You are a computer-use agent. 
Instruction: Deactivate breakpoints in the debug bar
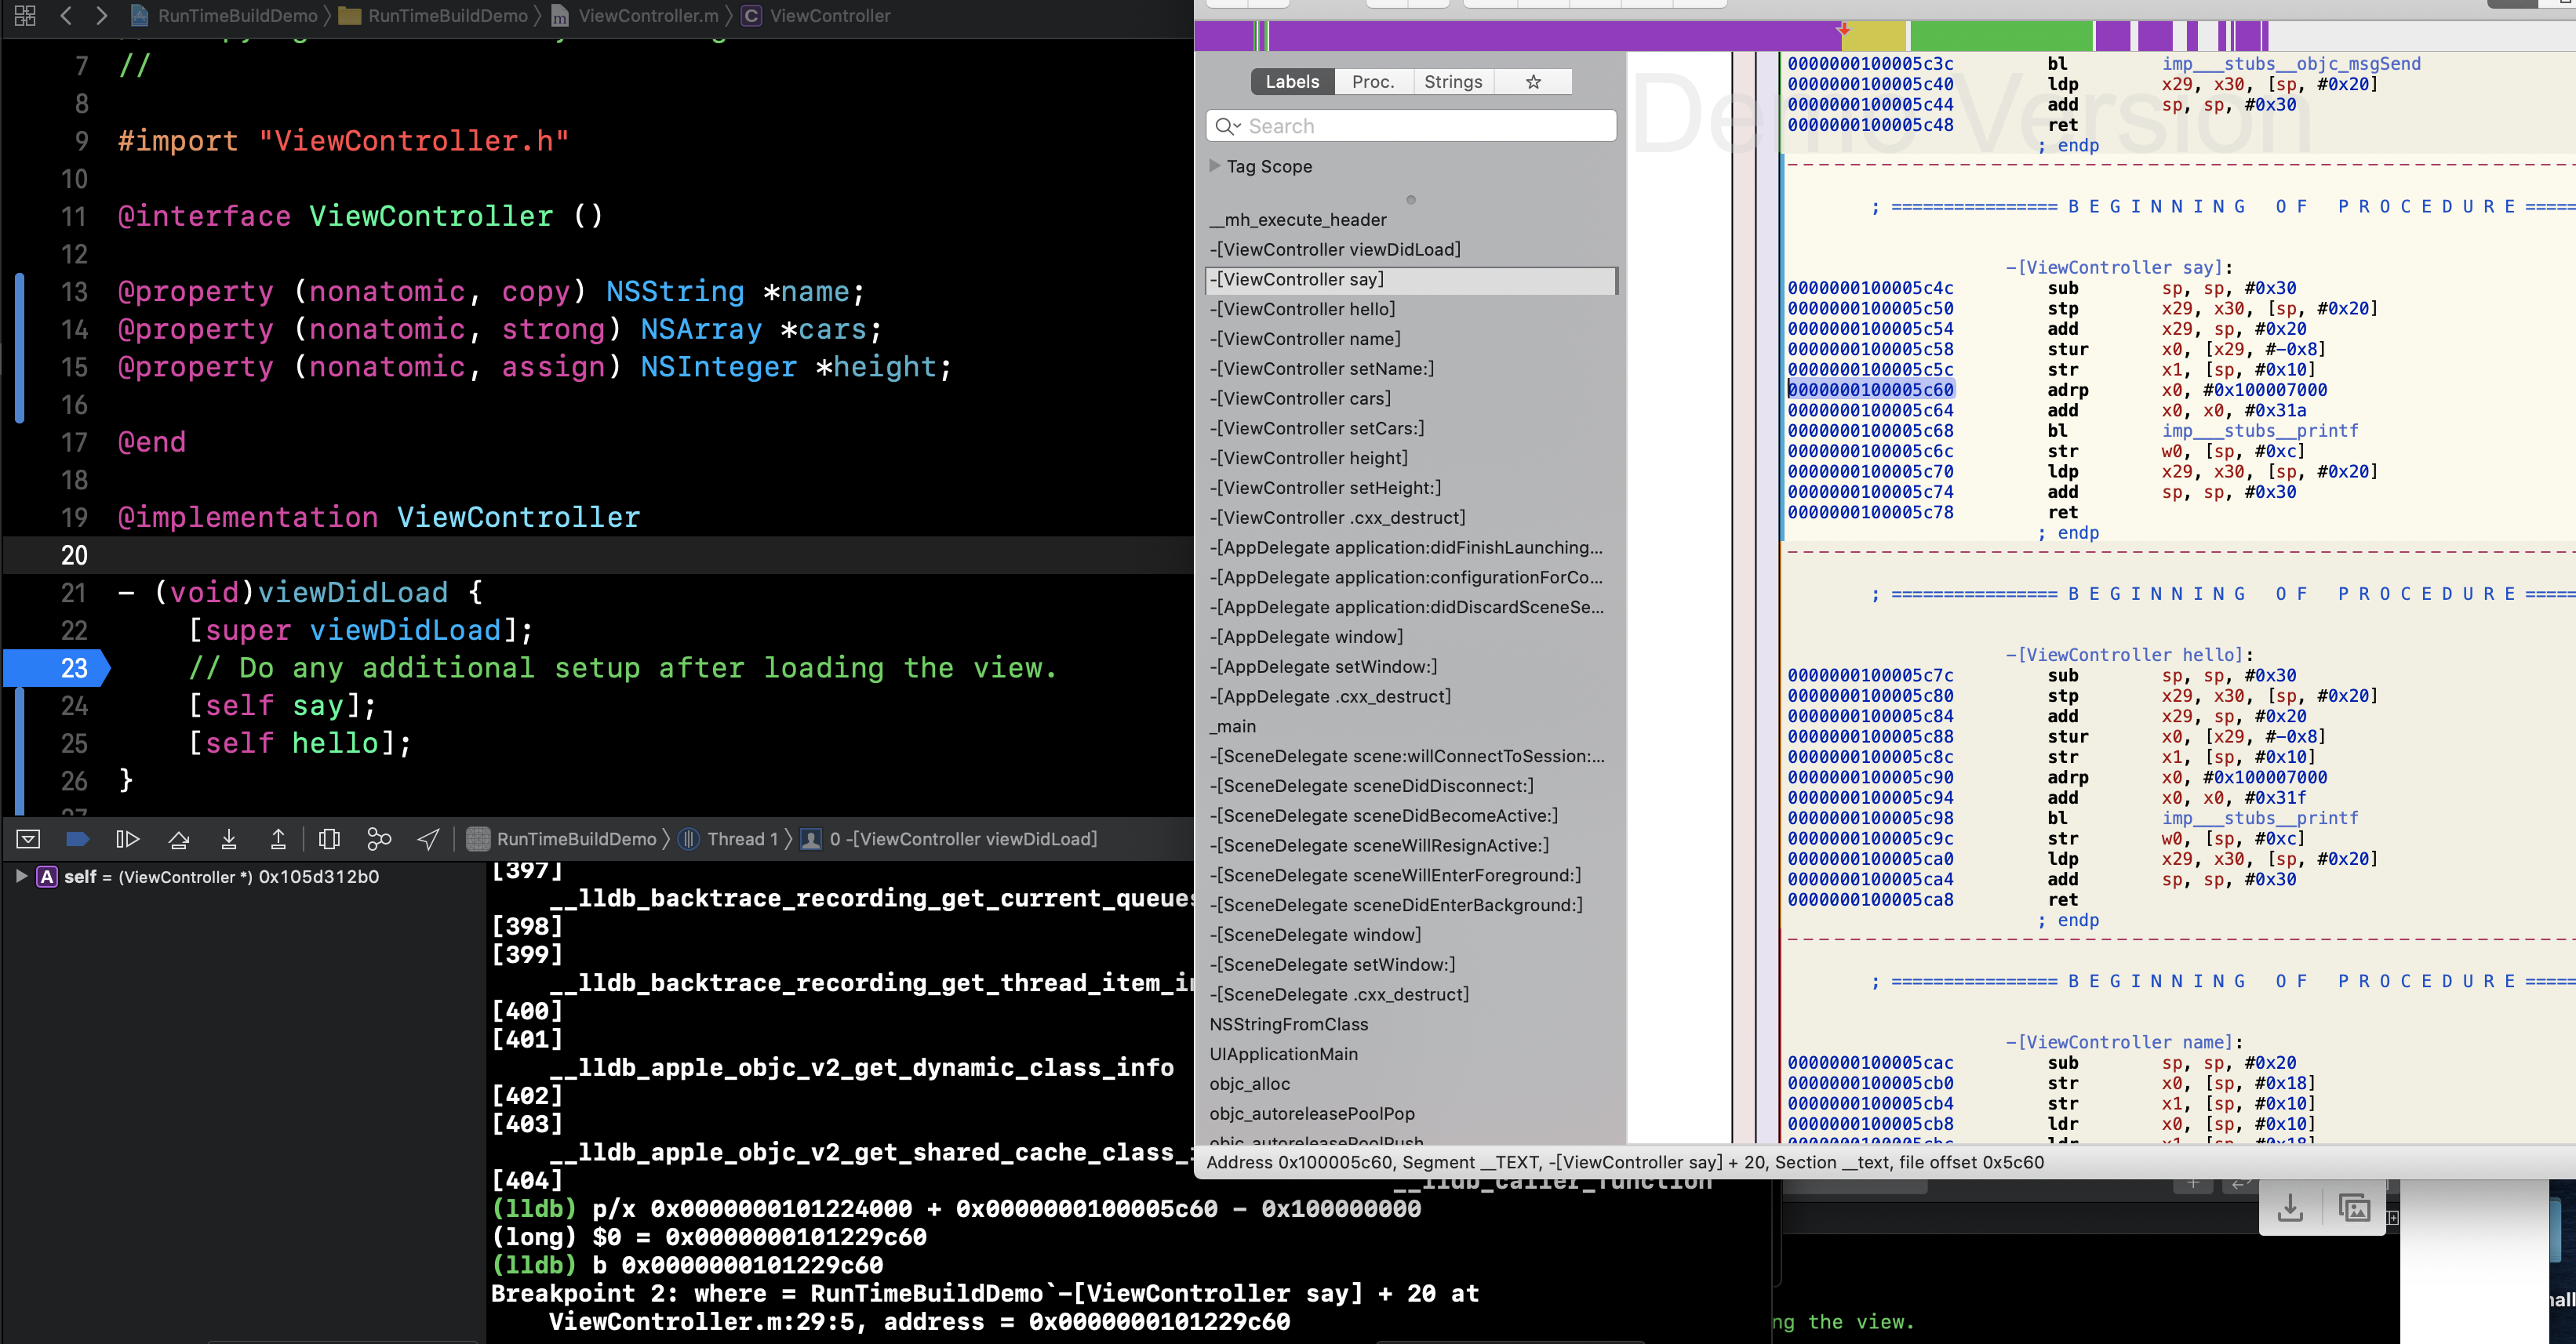(78, 839)
